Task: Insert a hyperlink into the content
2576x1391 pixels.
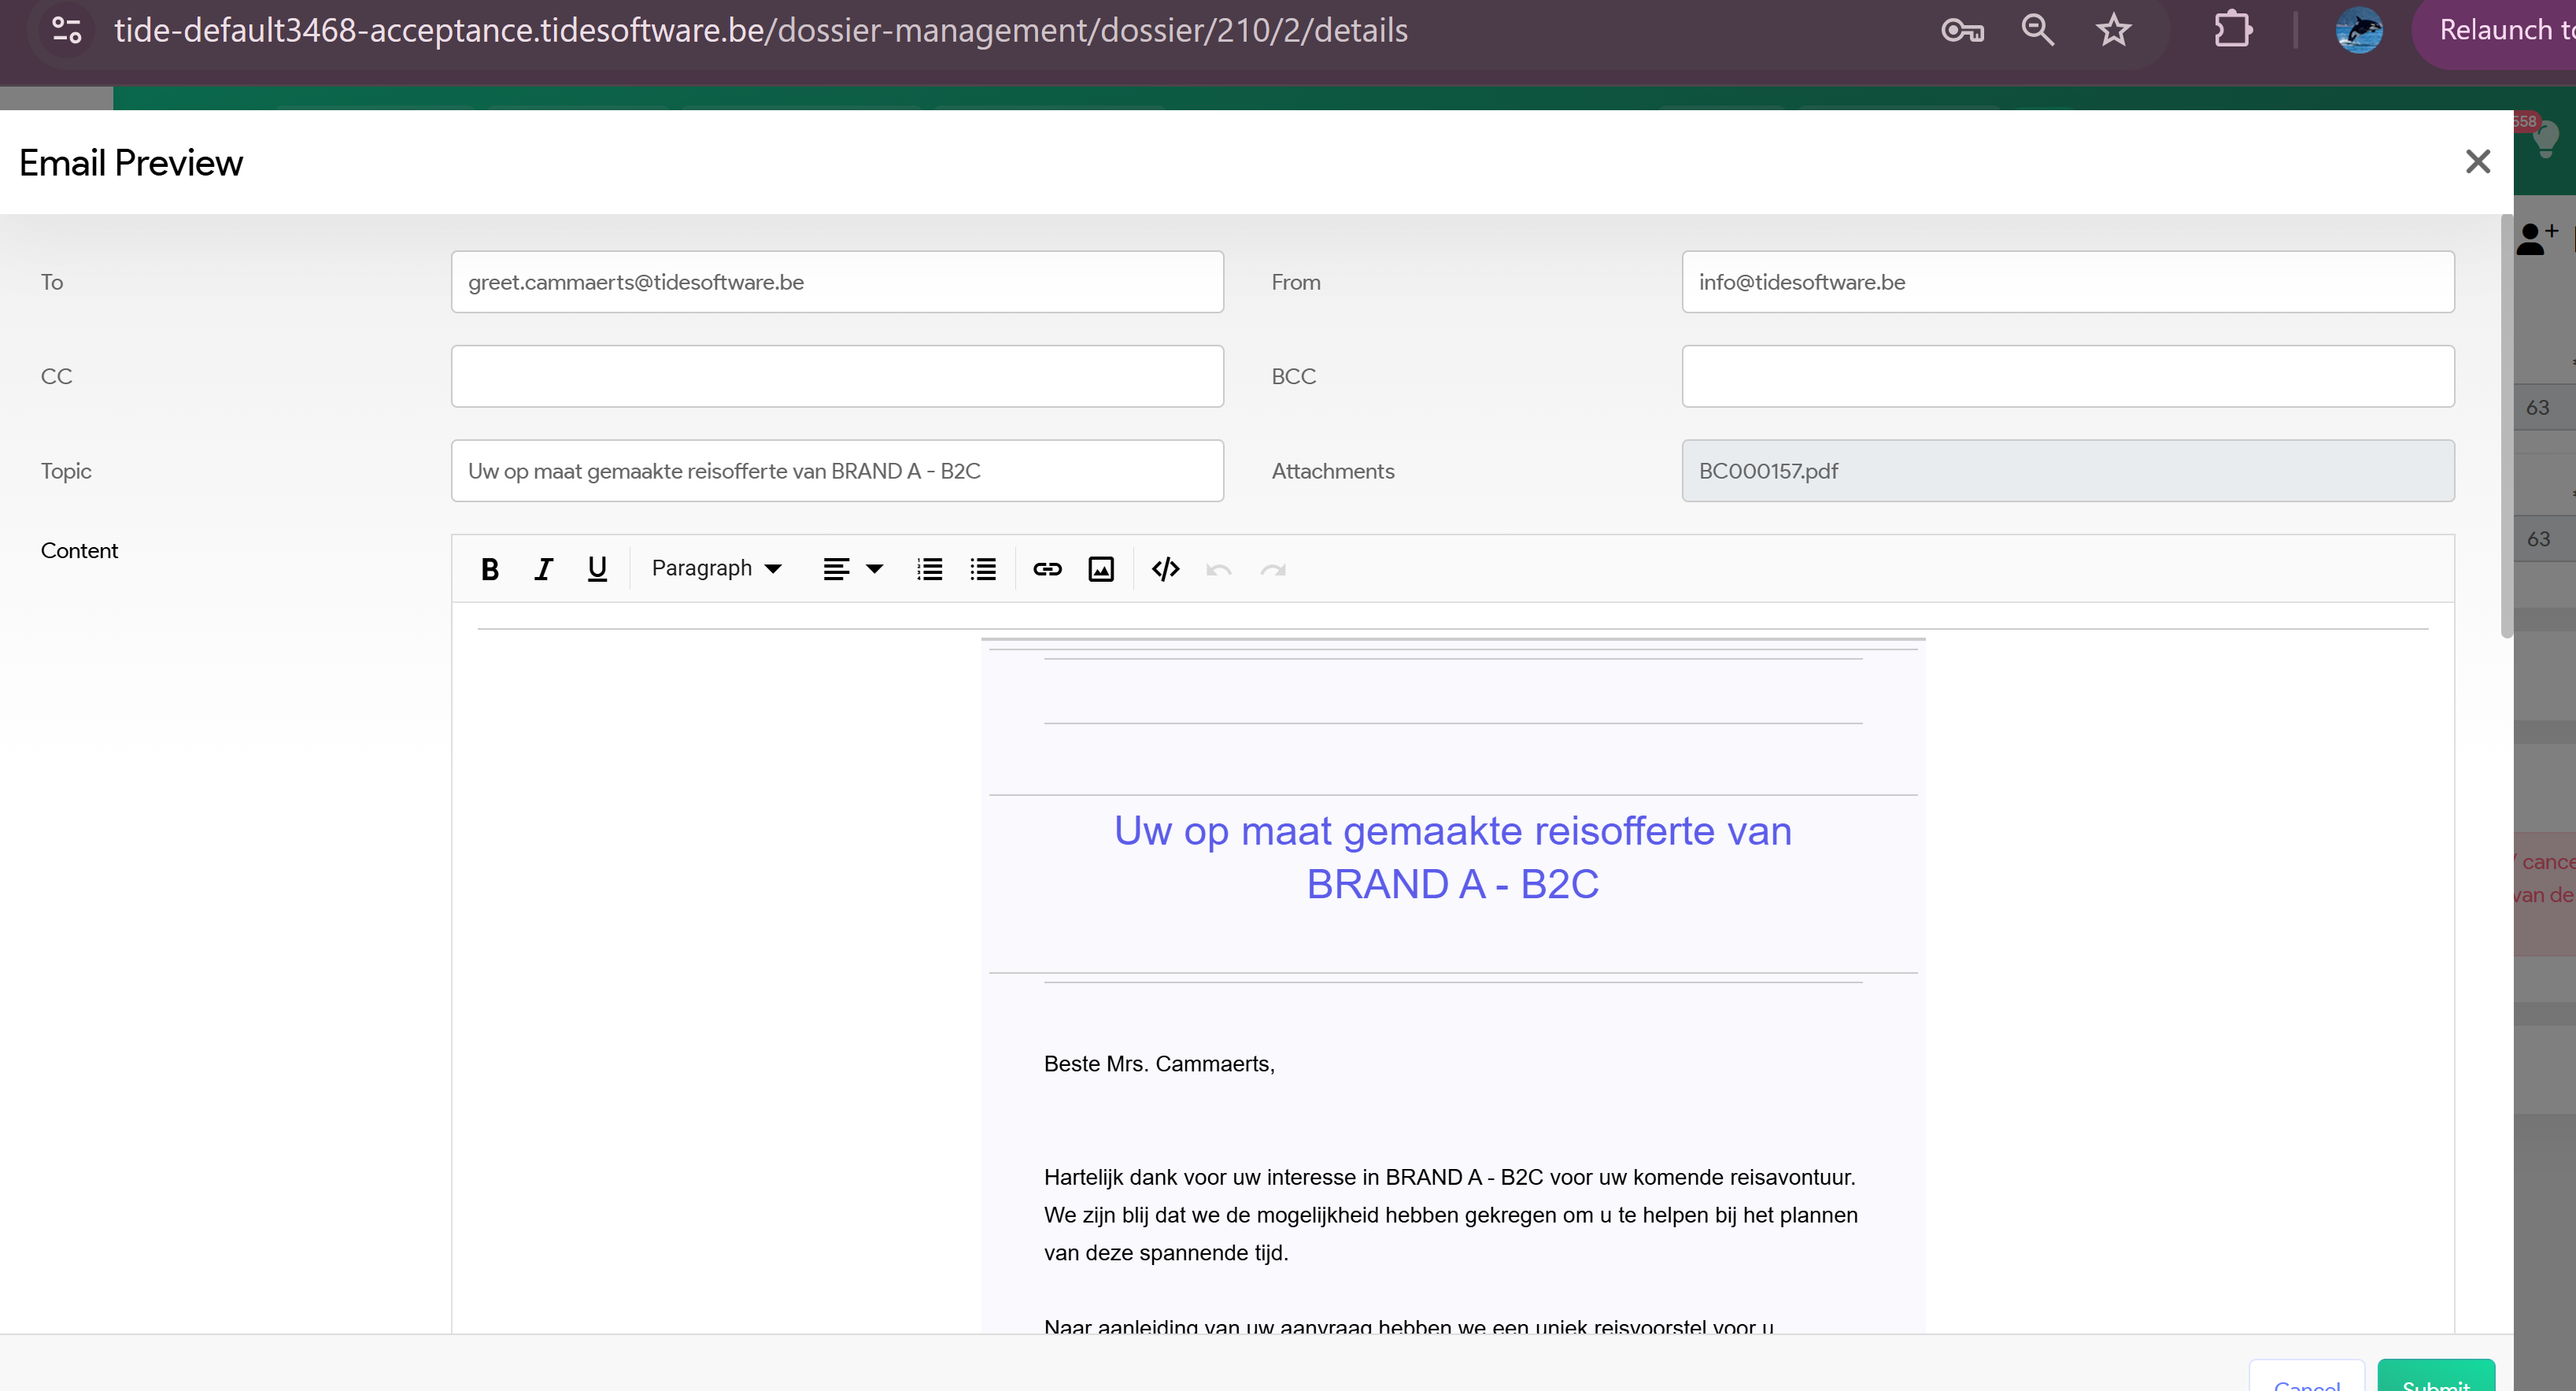Action: (1047, 569)
